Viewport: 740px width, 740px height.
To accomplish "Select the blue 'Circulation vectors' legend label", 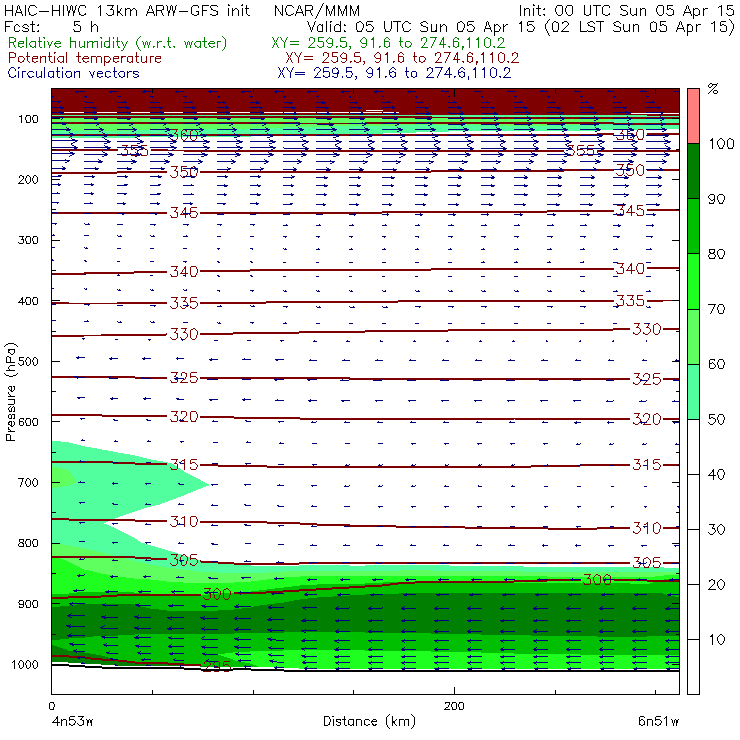I will tap(73, 73).
